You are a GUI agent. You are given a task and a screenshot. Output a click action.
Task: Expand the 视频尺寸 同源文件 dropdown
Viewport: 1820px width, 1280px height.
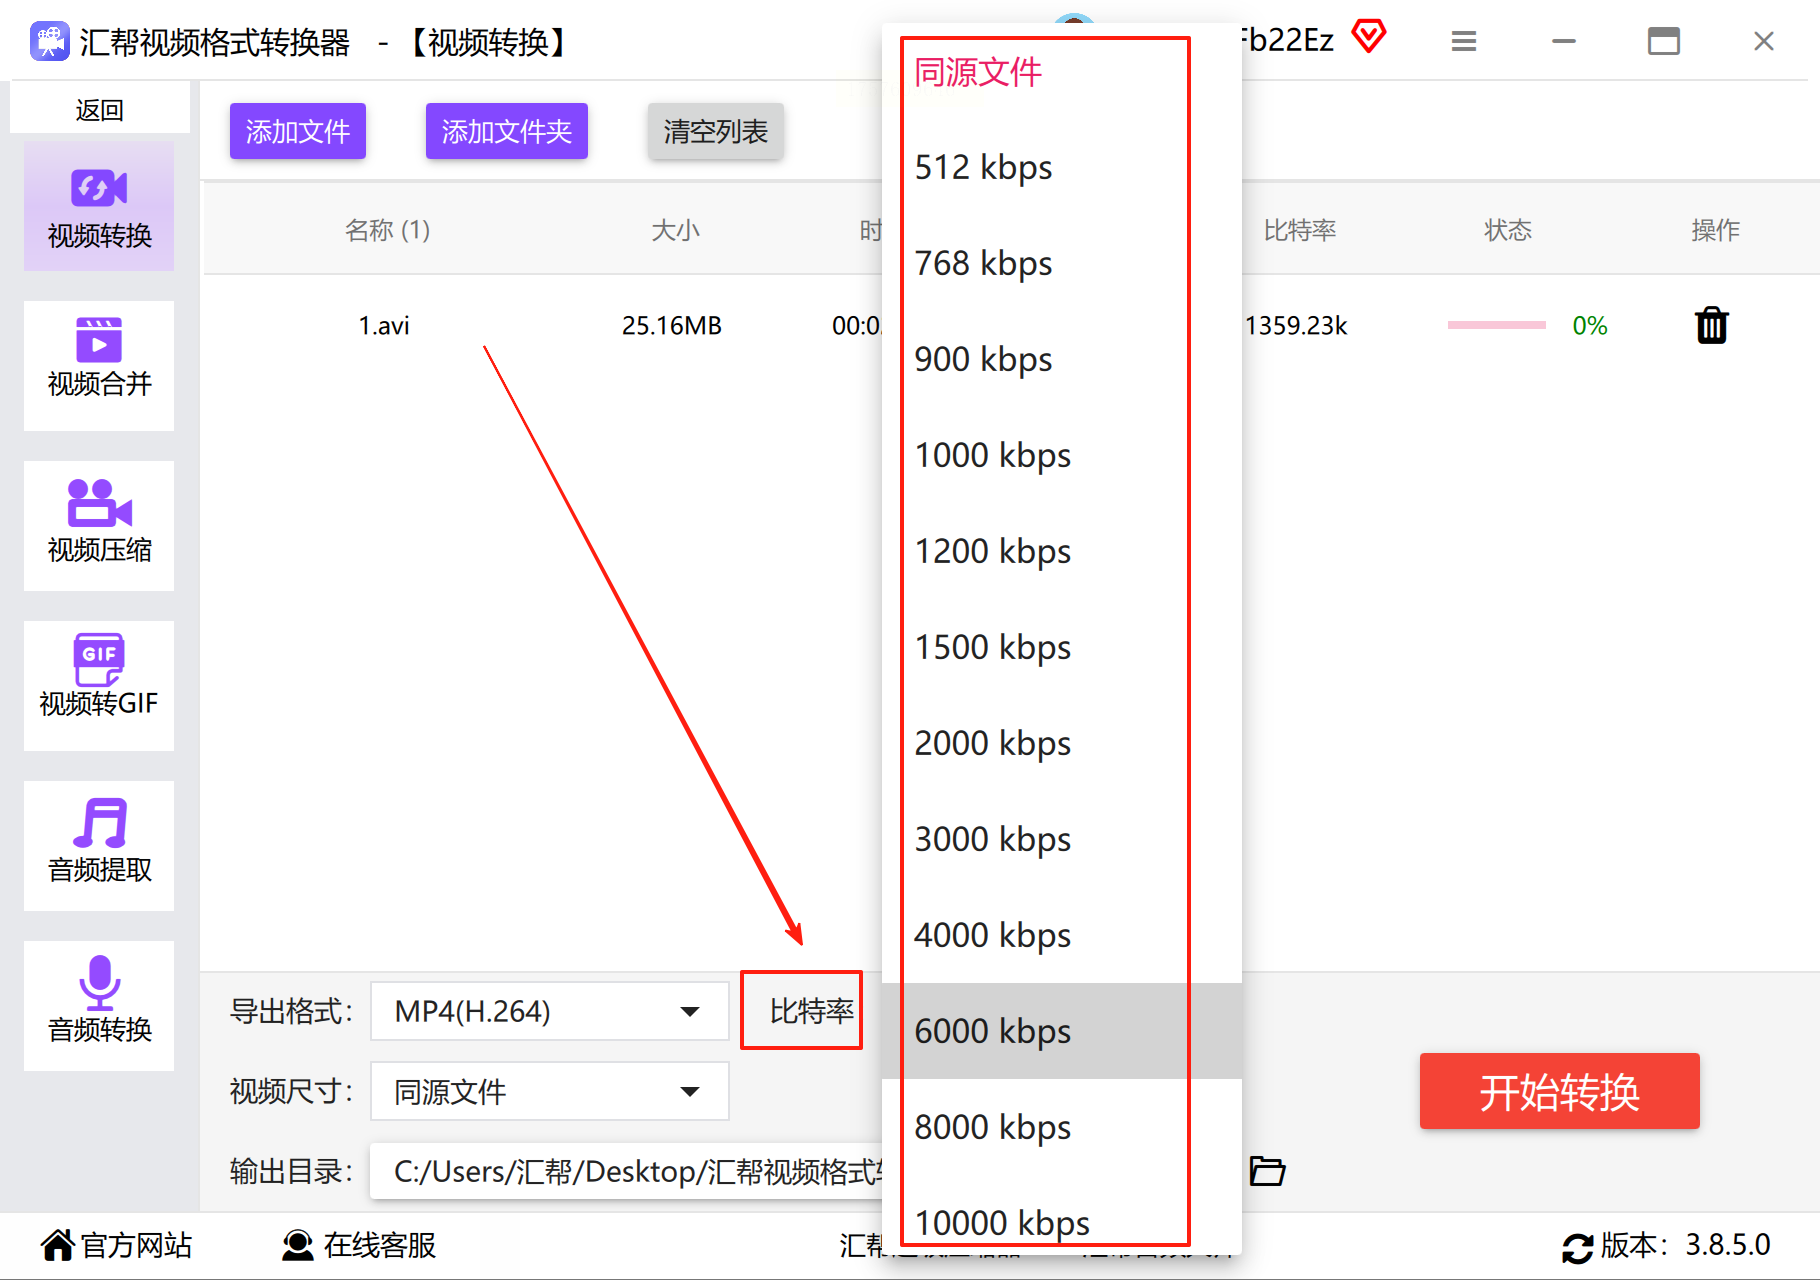549,1091
